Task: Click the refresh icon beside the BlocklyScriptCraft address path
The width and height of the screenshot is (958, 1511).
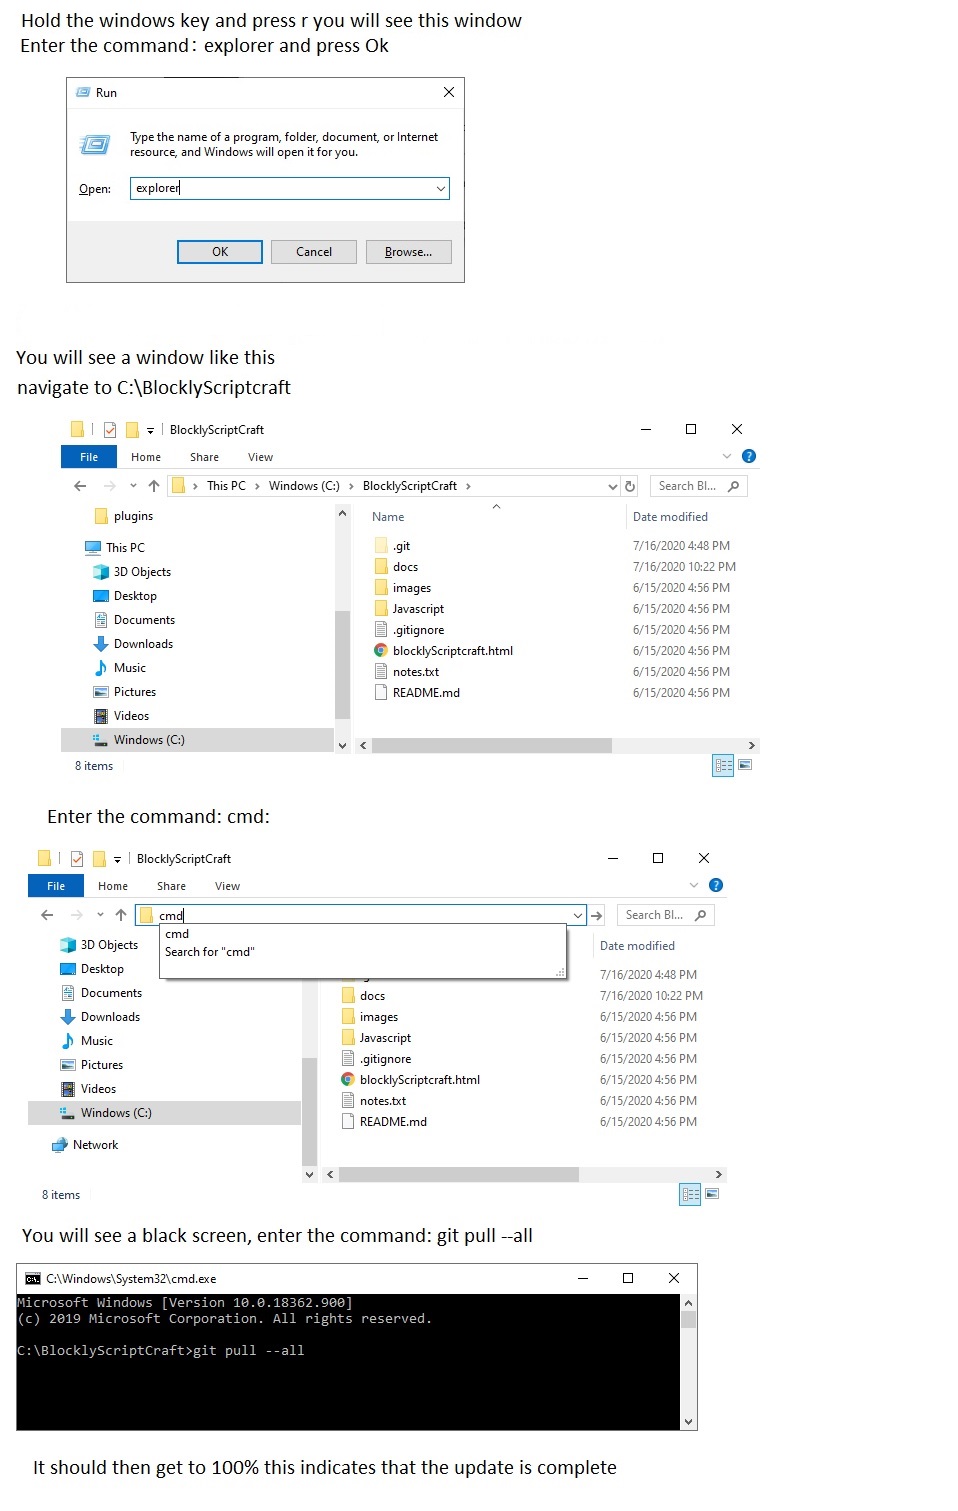Action: pyautogui.click(x=630, y=486)
